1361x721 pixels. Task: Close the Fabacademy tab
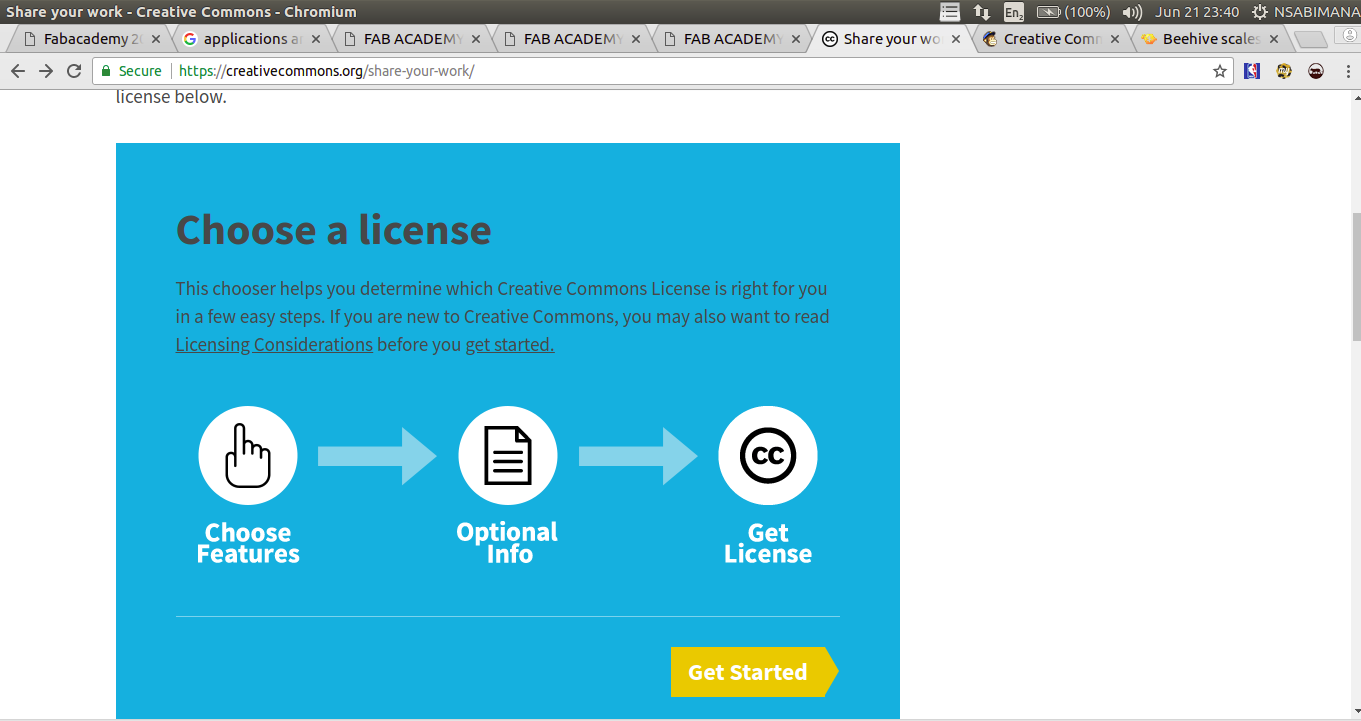coord(155,39)
